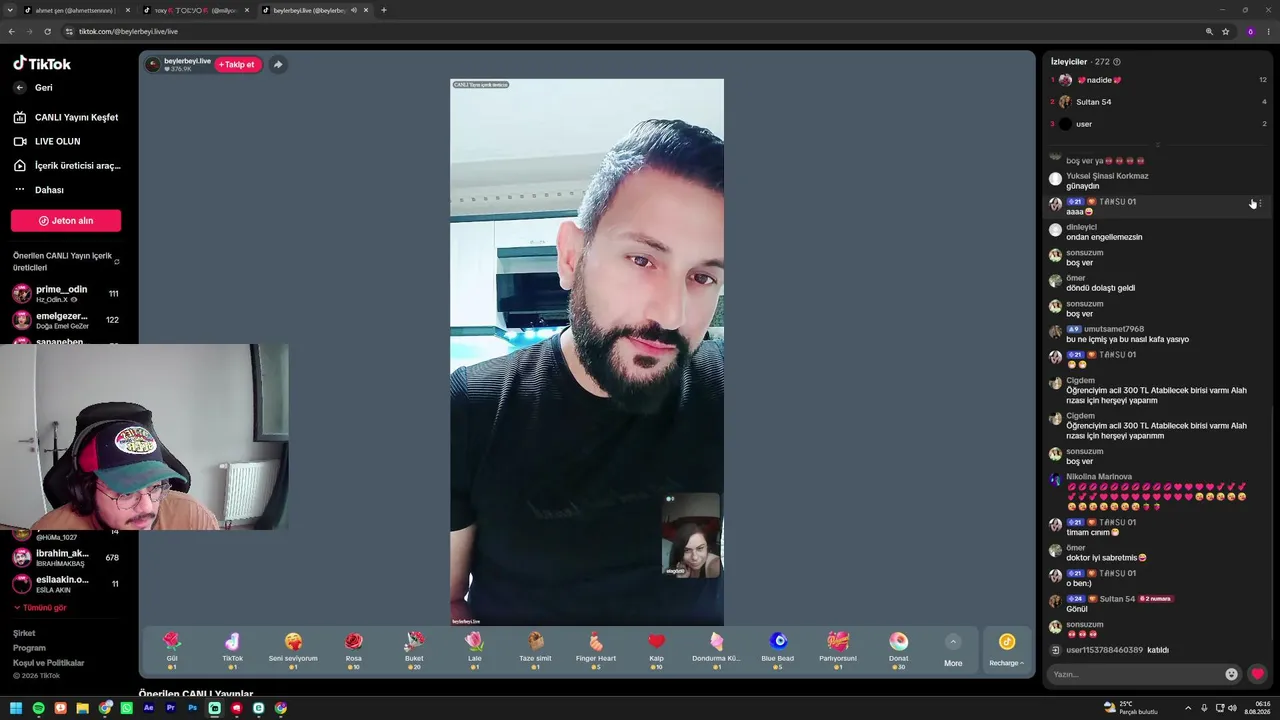Viewport: 1280px width, 720px height.
Task: Send the Gül rose gift
Action: [171, 649]
